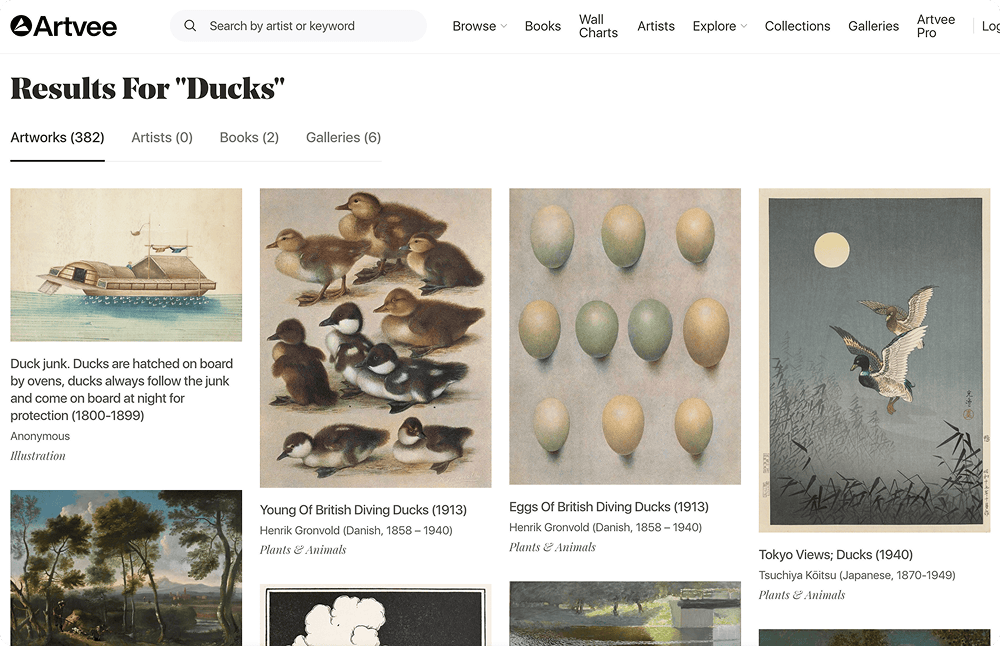Open the duck eggs artwork thumbnail
This screenshot has height=646, width=1000.
tap(625, 336)
